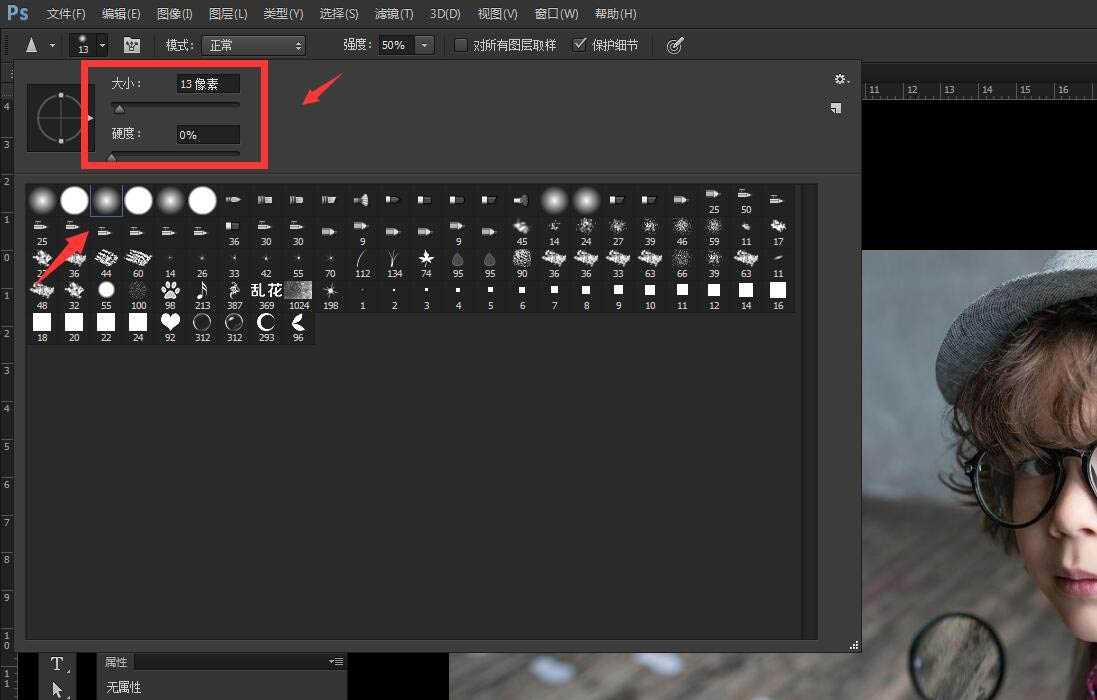Click the 无属性 text in properties panel
Image resolution: width=1097 pixels, height=700 pixels.
pos(124,687)
